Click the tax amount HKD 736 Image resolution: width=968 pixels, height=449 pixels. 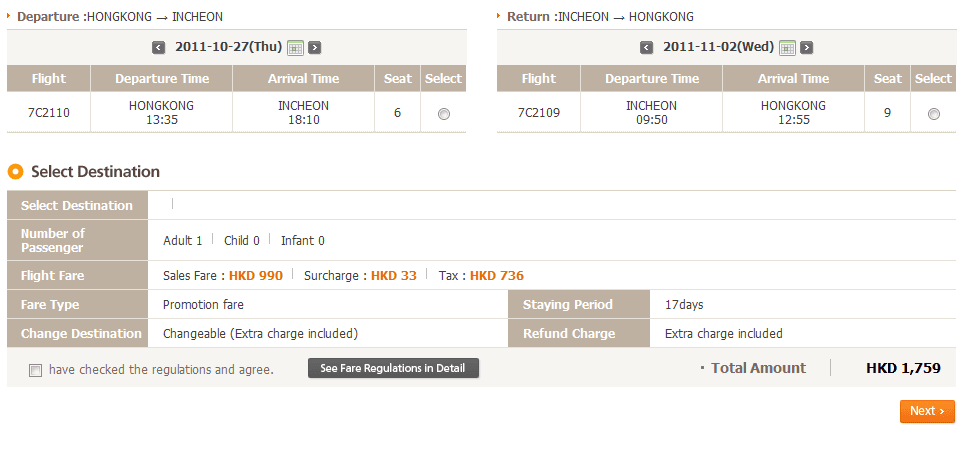point(497,276)
